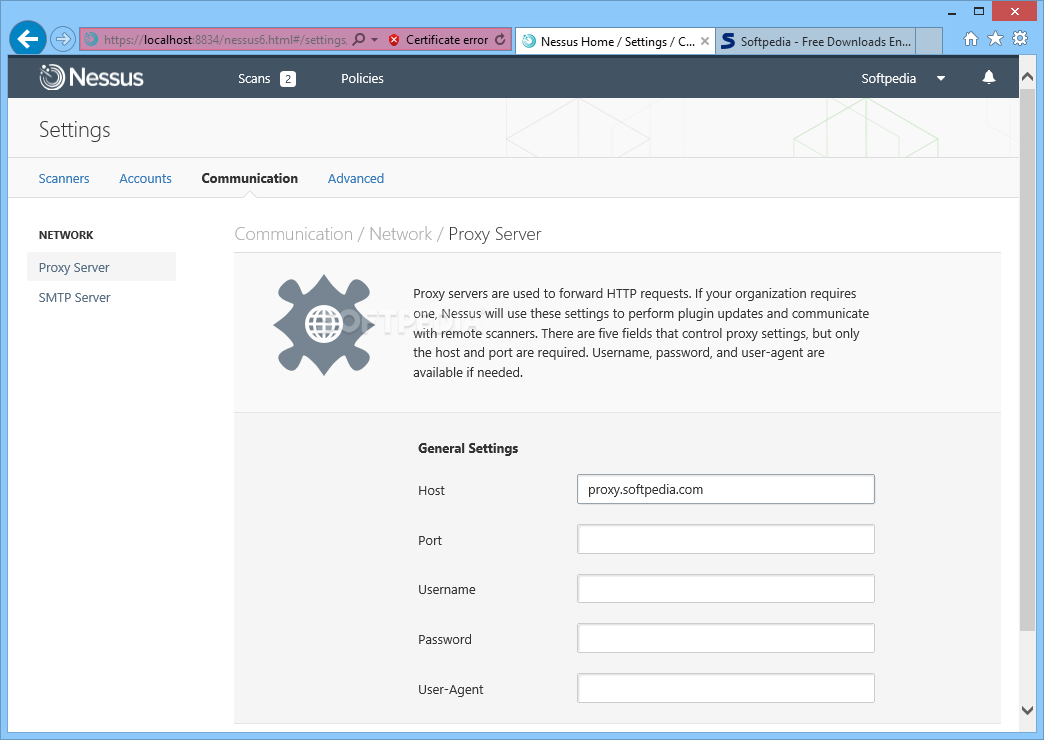Click the Communication breadcrumb
This screenshot has height=740, width=1044.
point(294,234)
